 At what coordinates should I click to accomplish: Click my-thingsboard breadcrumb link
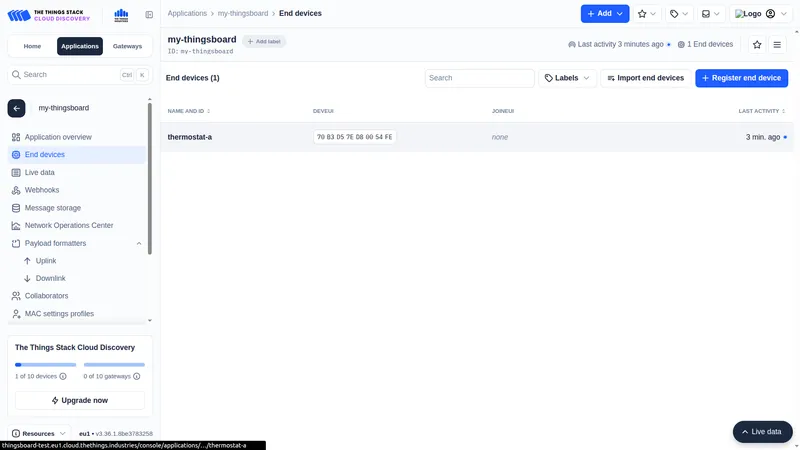[243, 13]
